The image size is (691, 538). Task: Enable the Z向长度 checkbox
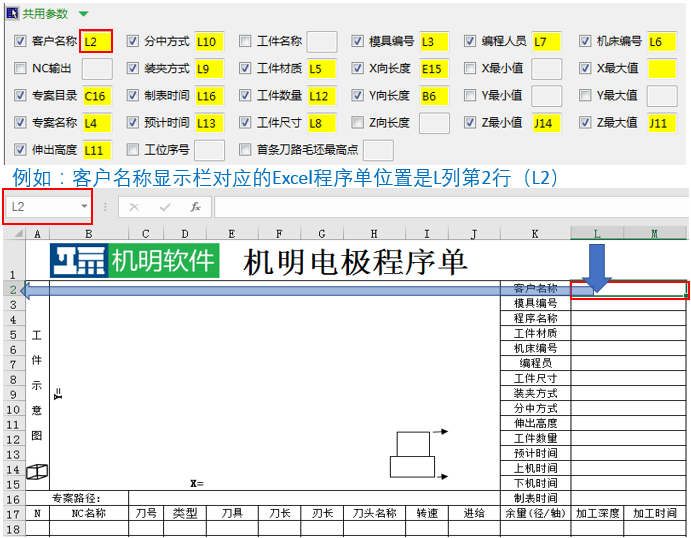pos(357,122)
